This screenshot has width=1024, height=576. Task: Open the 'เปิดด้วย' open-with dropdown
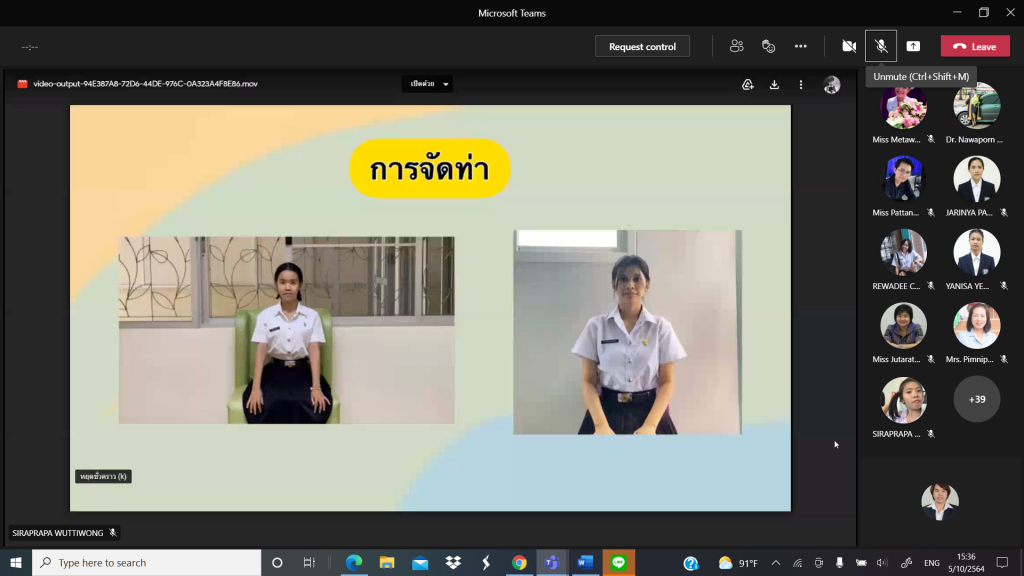(x=427, y=84)
